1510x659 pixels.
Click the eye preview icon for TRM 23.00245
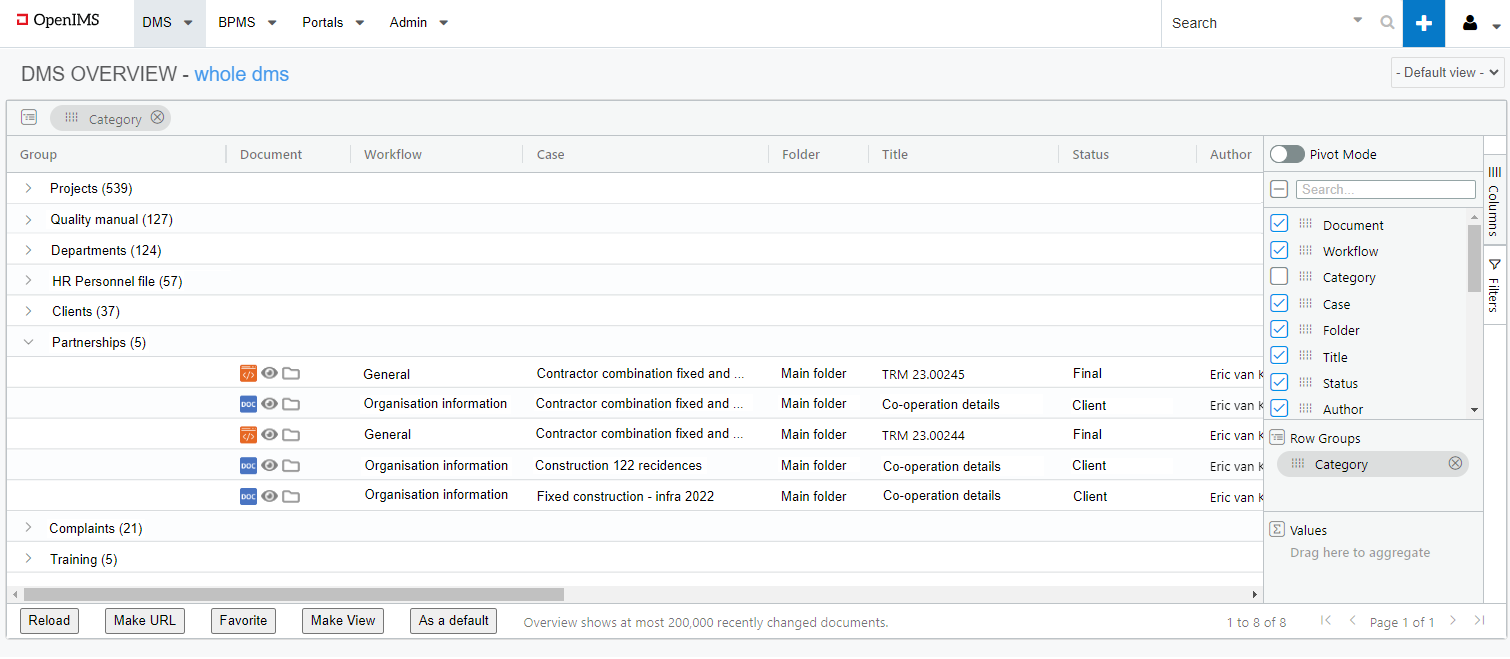[270, 374]
